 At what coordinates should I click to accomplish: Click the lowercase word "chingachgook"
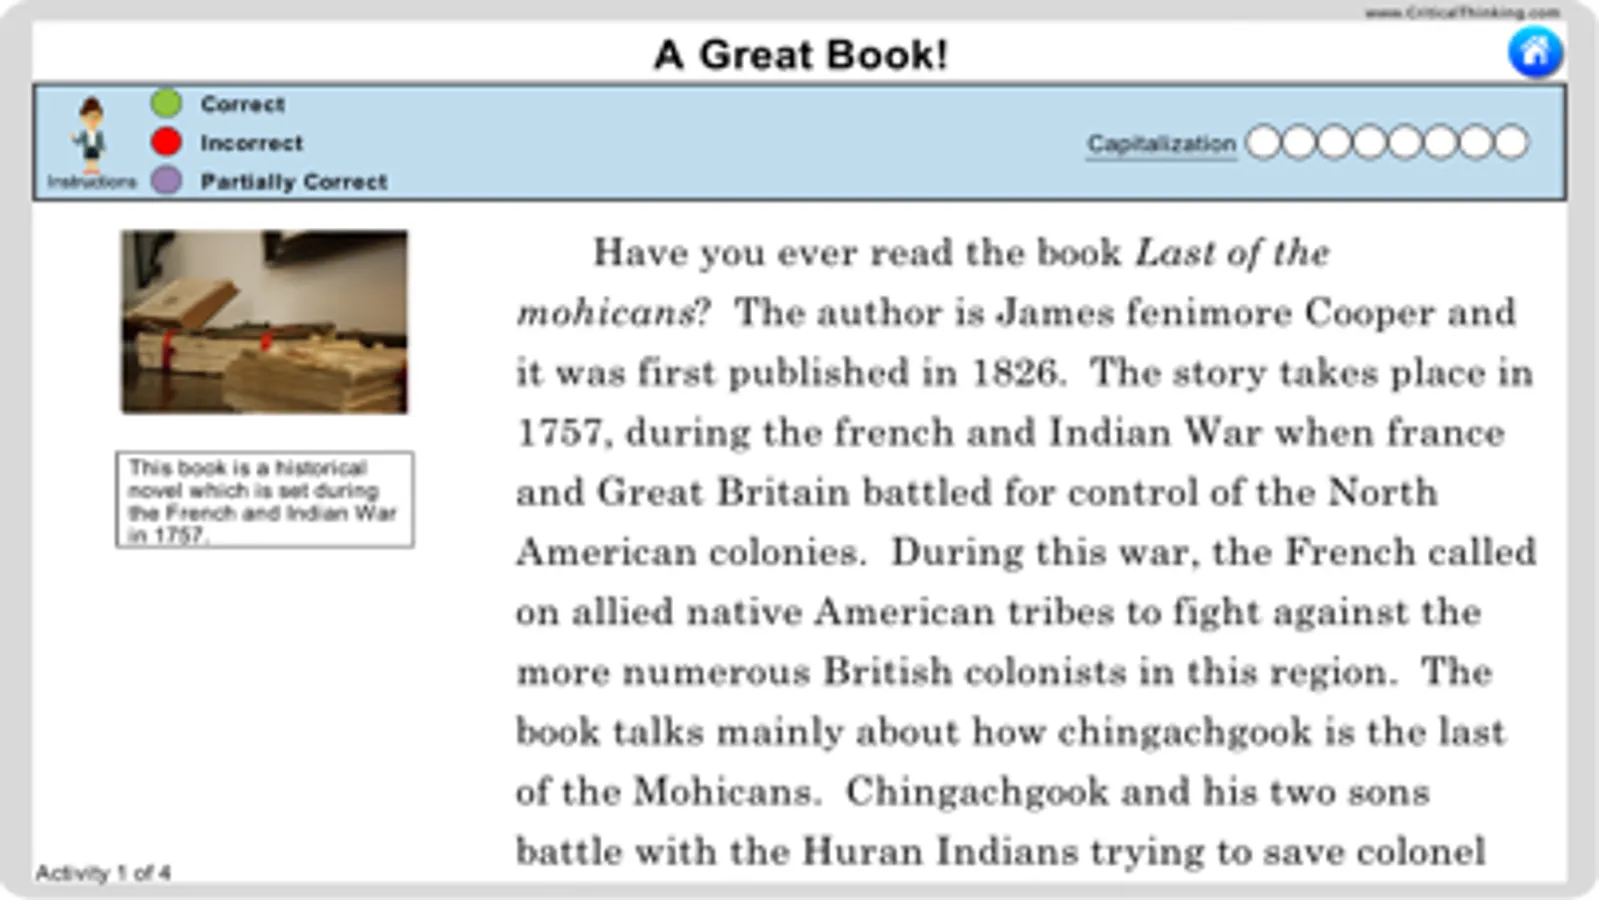[x=1184, y=733]
